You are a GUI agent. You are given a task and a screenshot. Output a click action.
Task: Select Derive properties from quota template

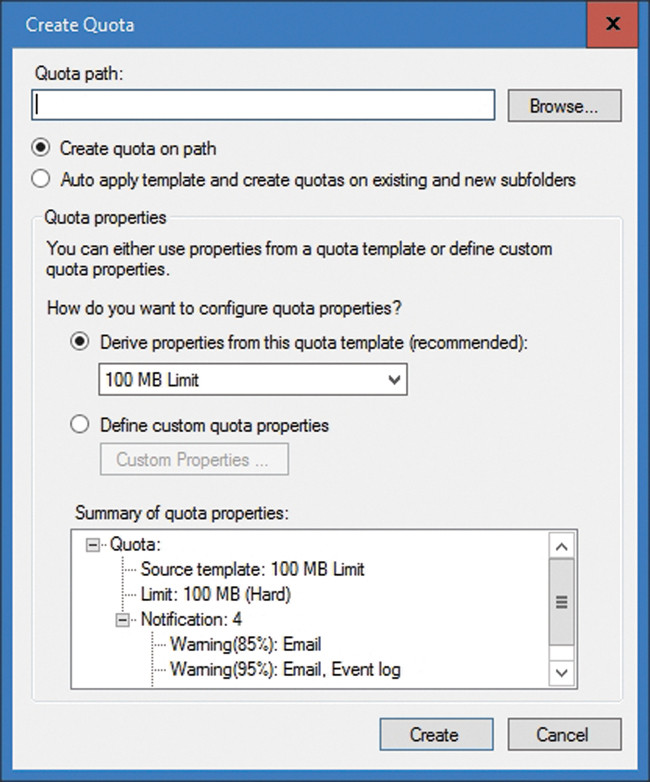(81, 342)
